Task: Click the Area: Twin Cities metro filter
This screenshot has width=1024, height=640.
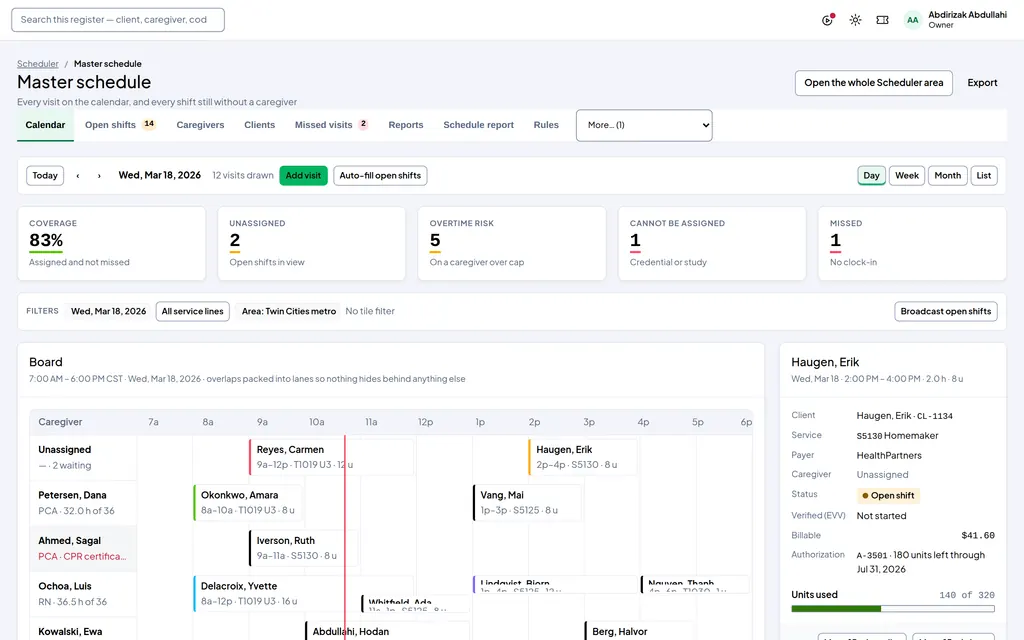Action: pyautogui.click(x=289, y=312)
